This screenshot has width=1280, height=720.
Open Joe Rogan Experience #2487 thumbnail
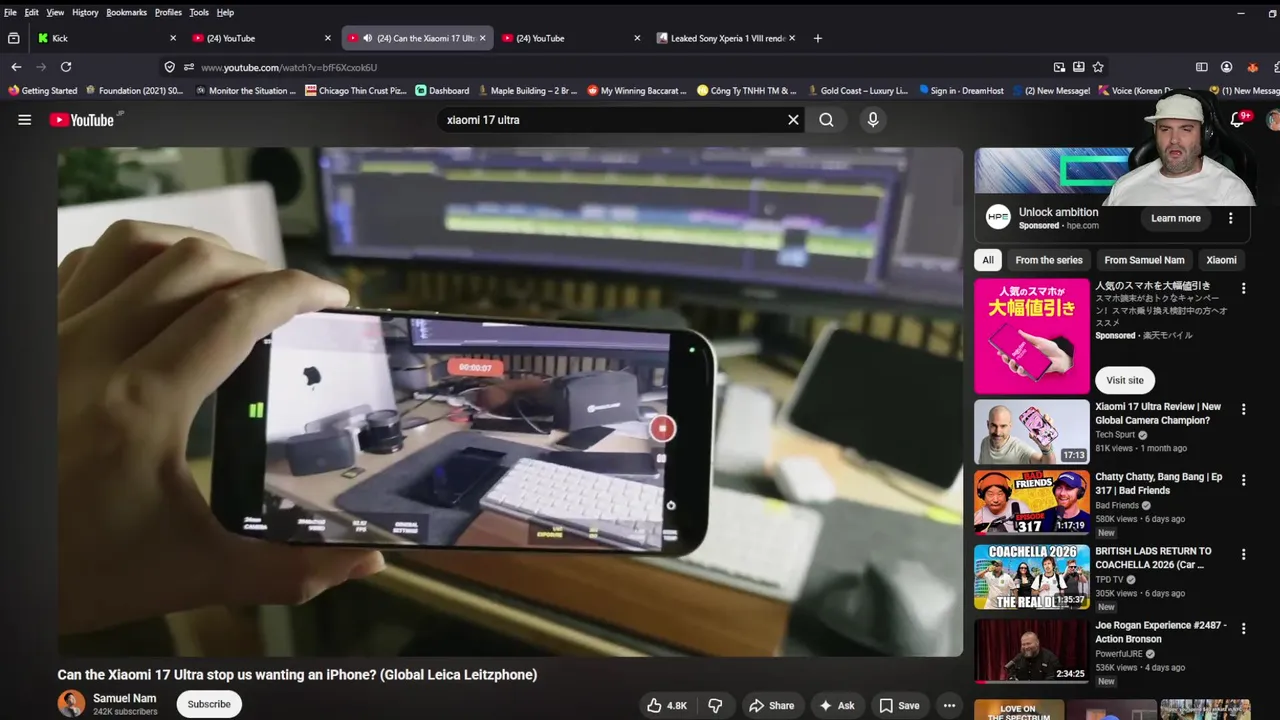[1032, 651]
